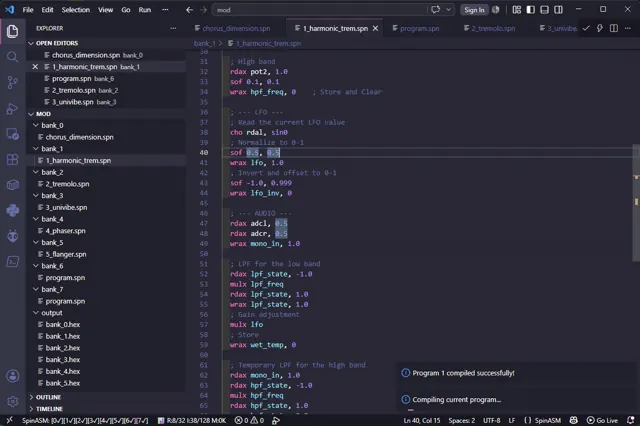Open the Run and Debug view
The image size is (640, 426).
(13, 109)
